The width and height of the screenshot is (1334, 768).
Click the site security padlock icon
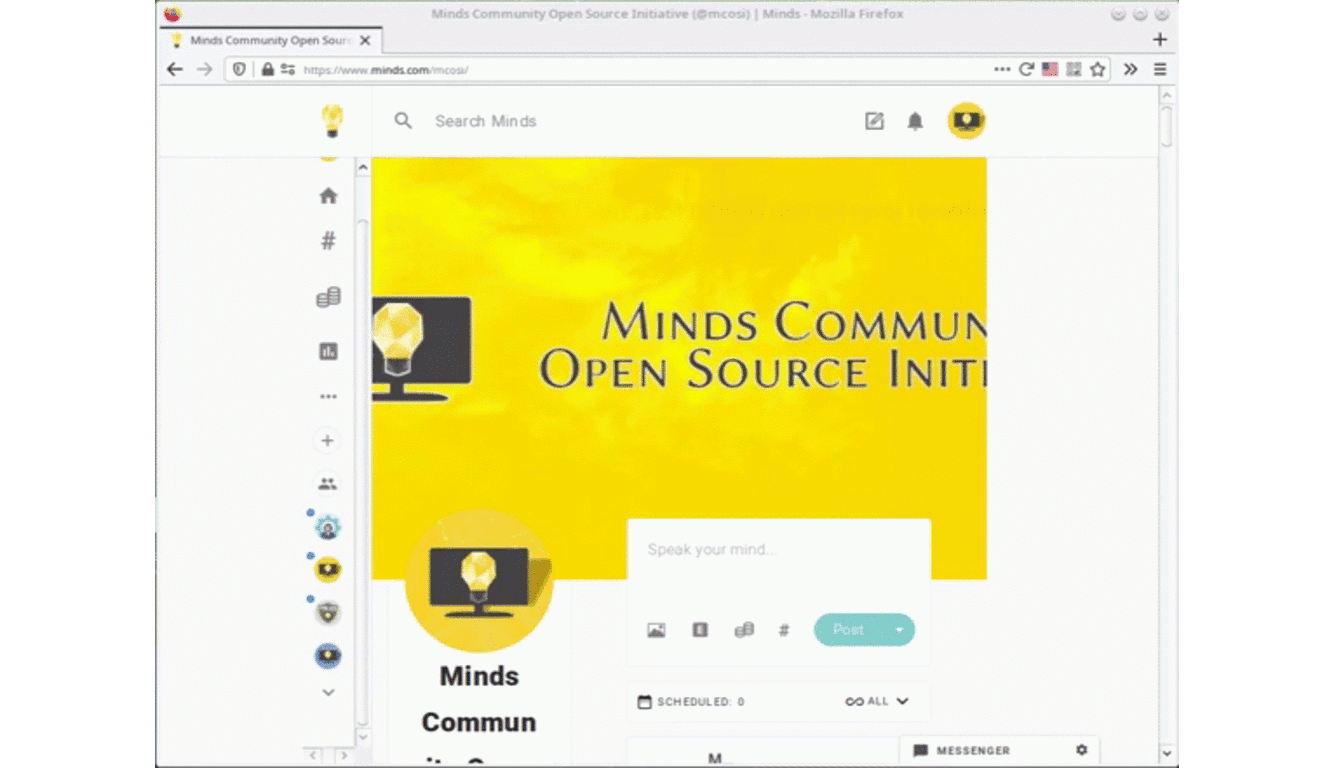(267, 69)
